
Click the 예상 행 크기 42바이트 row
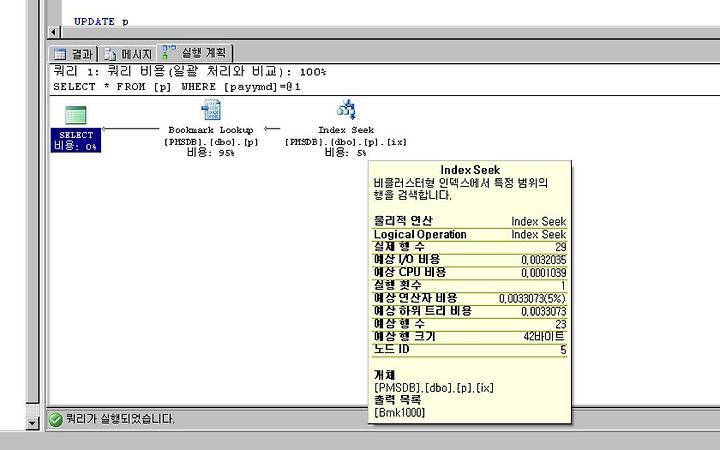(470, 337)
